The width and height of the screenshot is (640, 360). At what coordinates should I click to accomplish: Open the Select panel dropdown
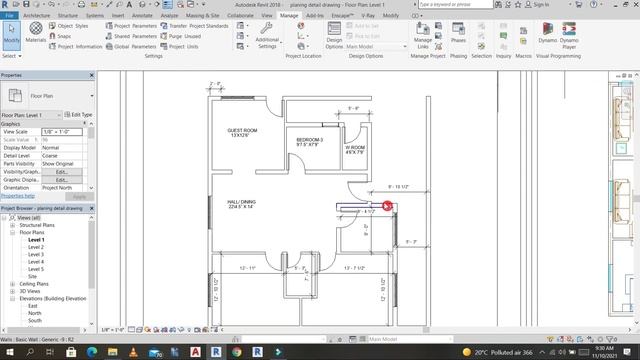coord(11,56)
